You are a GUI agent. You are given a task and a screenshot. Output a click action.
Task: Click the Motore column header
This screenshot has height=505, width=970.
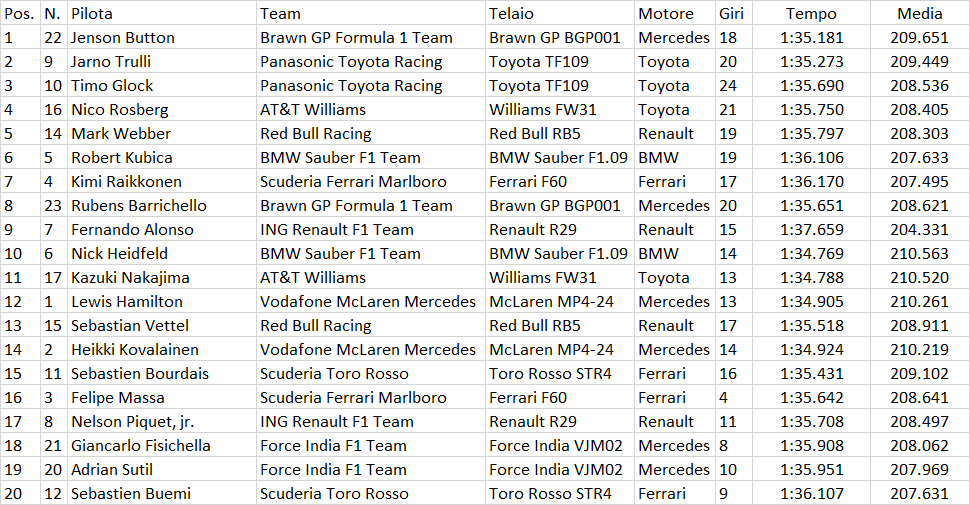pos(674,13)
